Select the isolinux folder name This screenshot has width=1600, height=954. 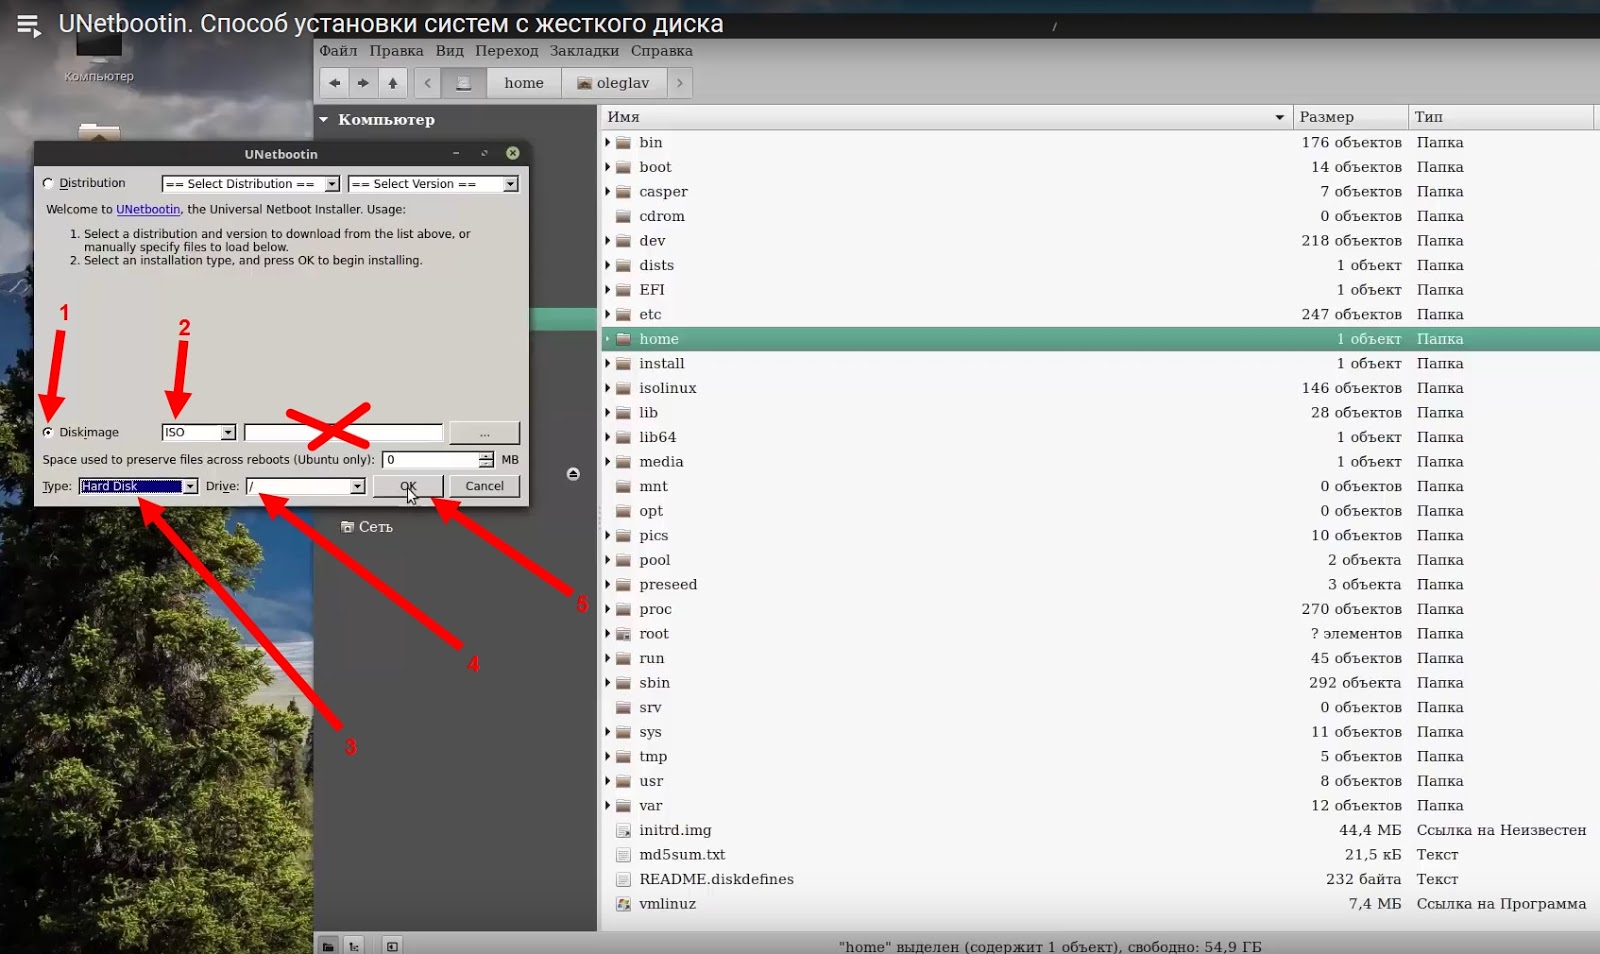tap(668, 388)
